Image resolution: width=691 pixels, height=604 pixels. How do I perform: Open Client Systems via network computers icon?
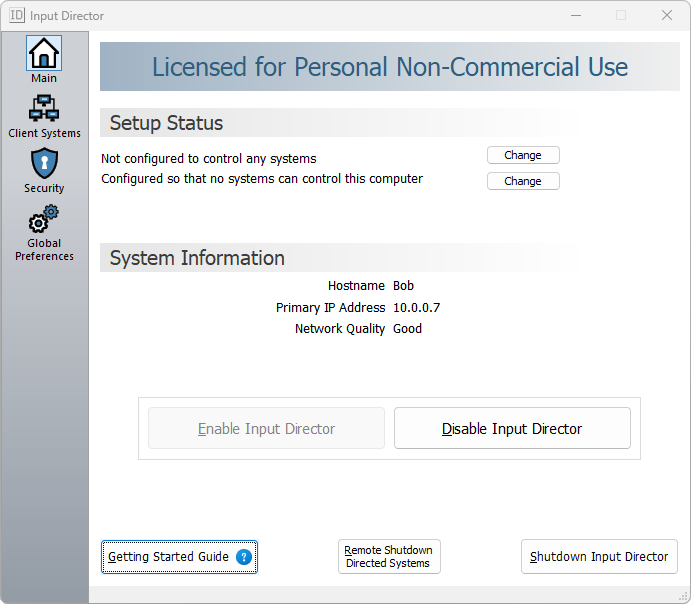click(x=44, y=108)
